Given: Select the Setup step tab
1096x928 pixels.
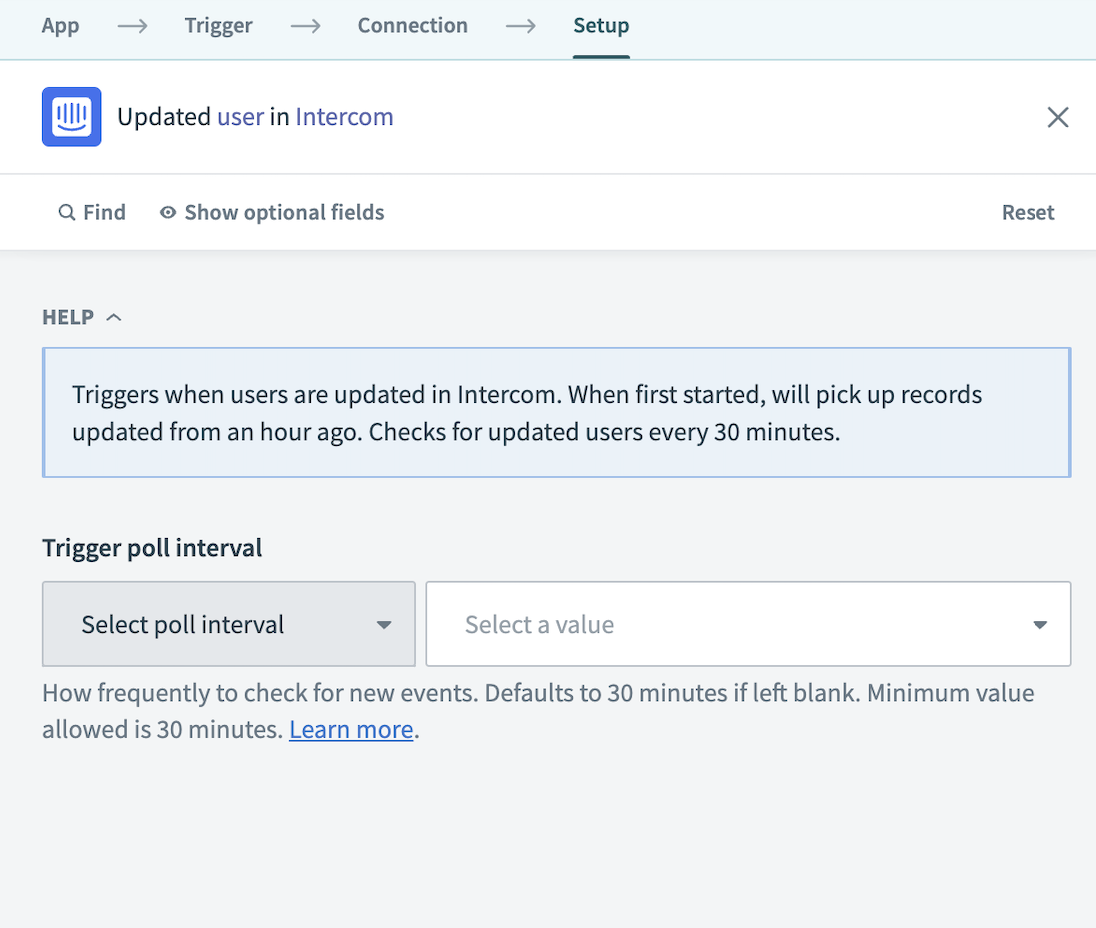Looking at the screenshot, I should [x=601, y=26].
